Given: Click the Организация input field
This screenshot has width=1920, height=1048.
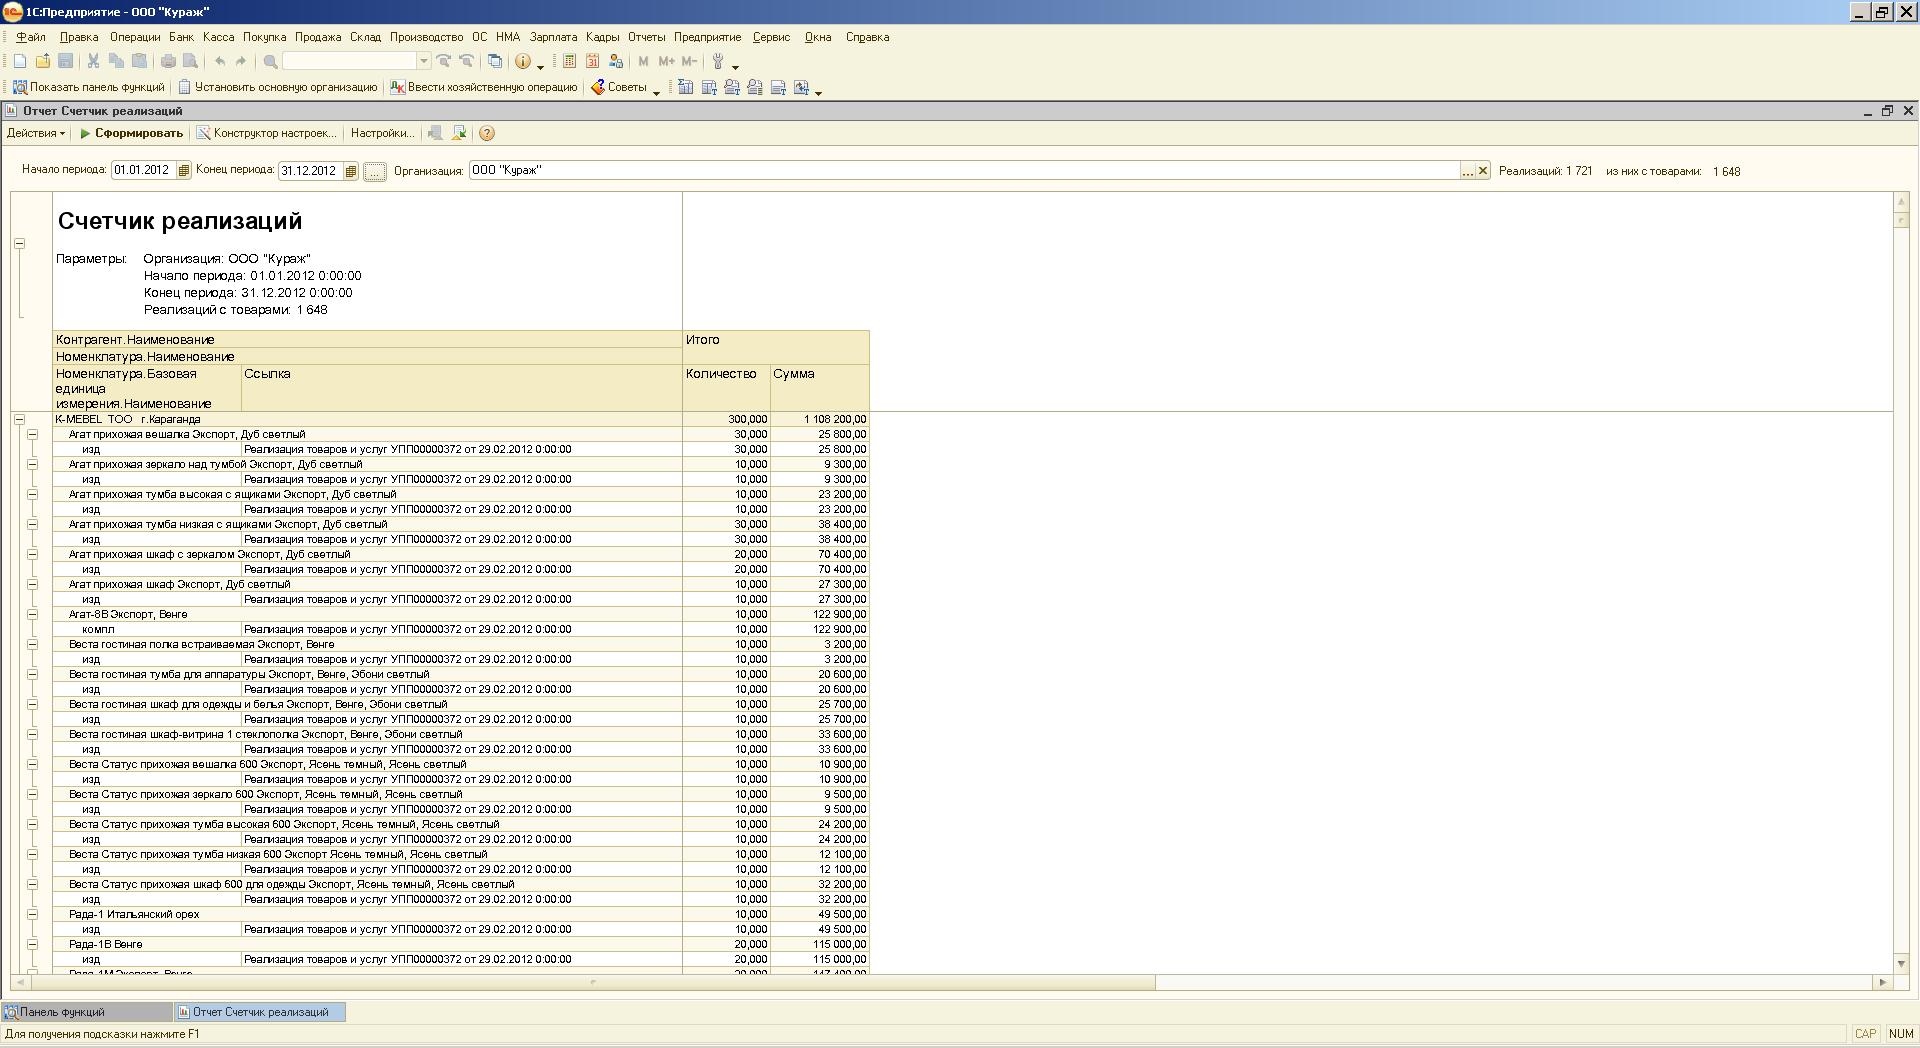Looking at the screenshot, I should coord(965,171).
